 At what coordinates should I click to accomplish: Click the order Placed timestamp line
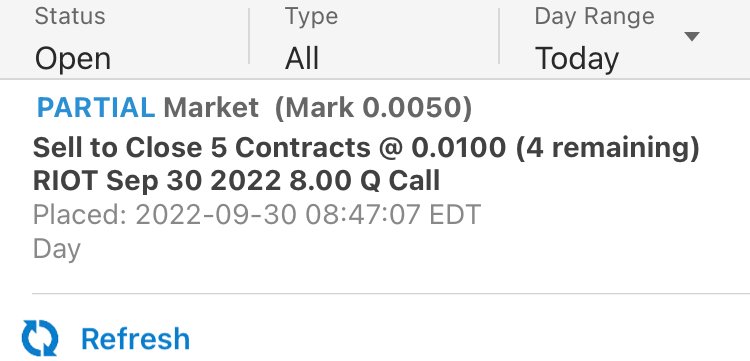[257, 215]
